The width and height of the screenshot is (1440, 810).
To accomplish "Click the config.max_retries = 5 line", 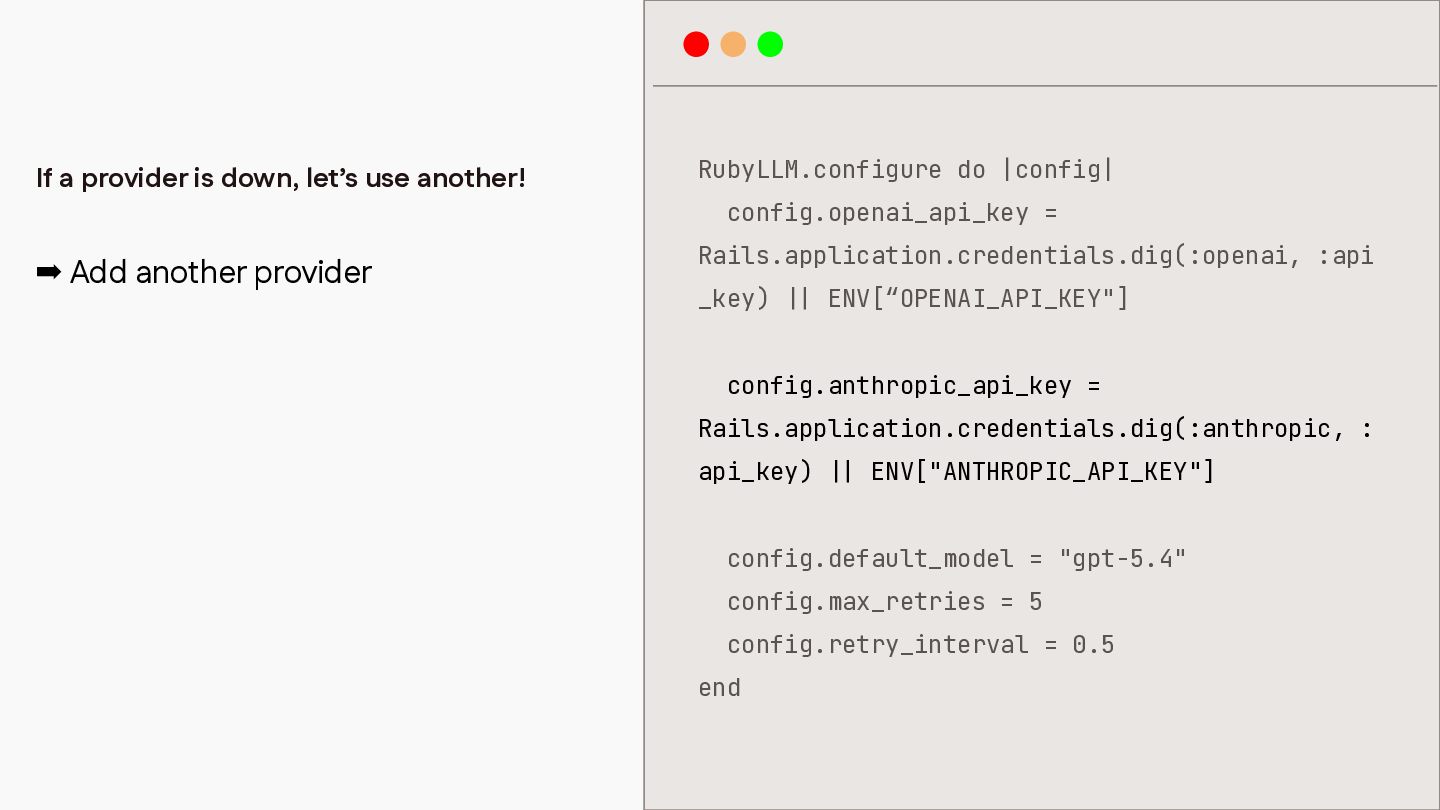I will pyautogui.click(x=884, y=601).
